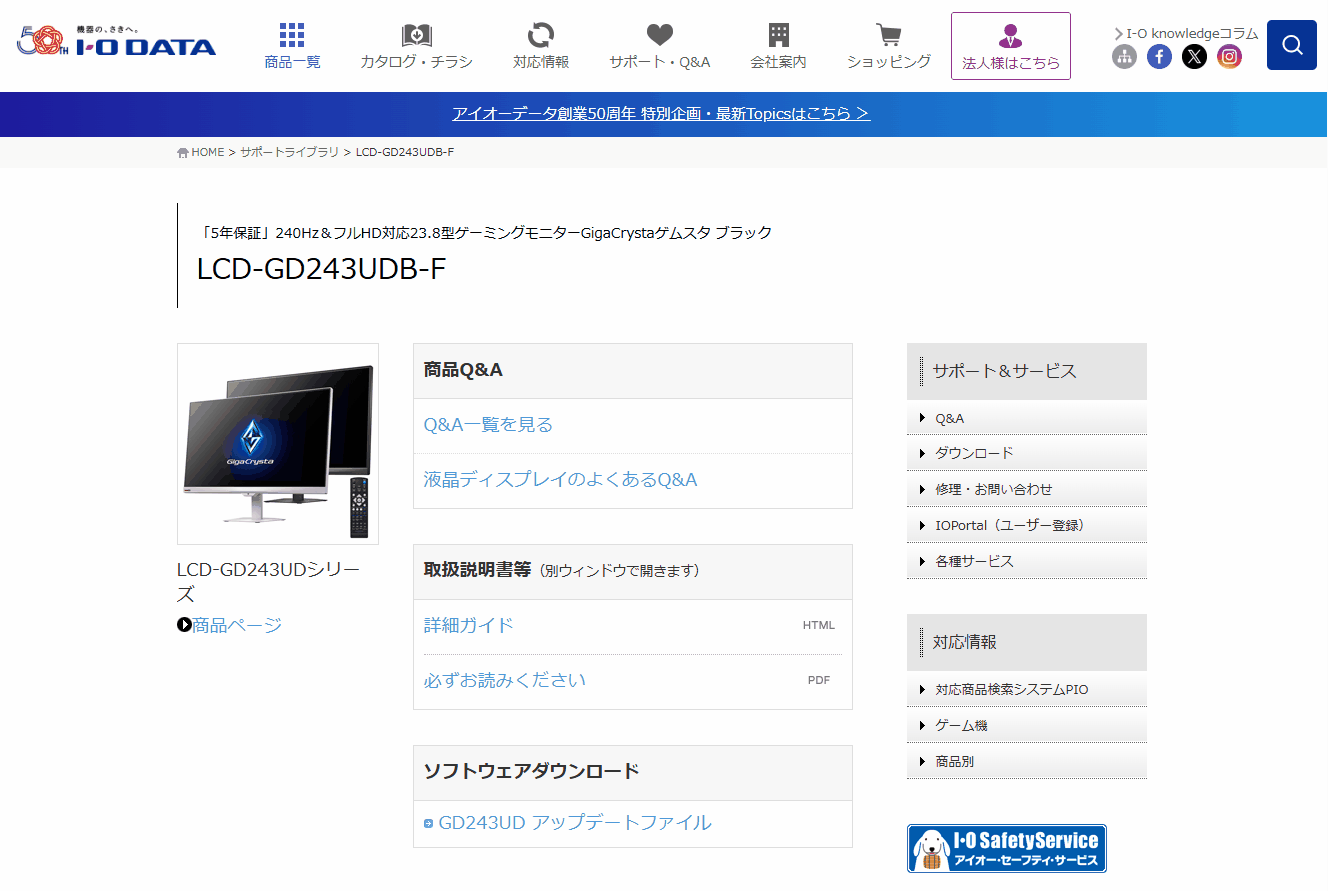
Task: Open 対応情報 in top navigation
Action: 541,46
